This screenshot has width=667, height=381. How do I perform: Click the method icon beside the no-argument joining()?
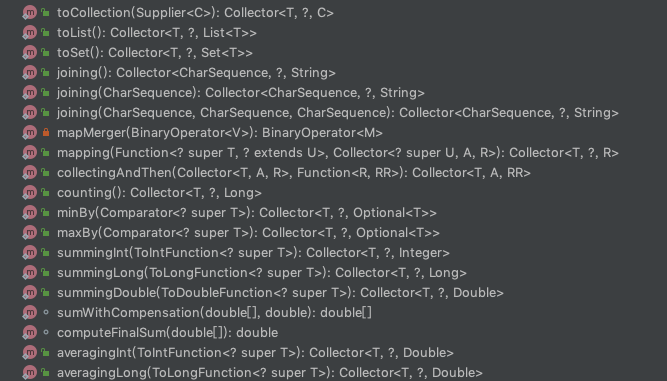[29, 73]
